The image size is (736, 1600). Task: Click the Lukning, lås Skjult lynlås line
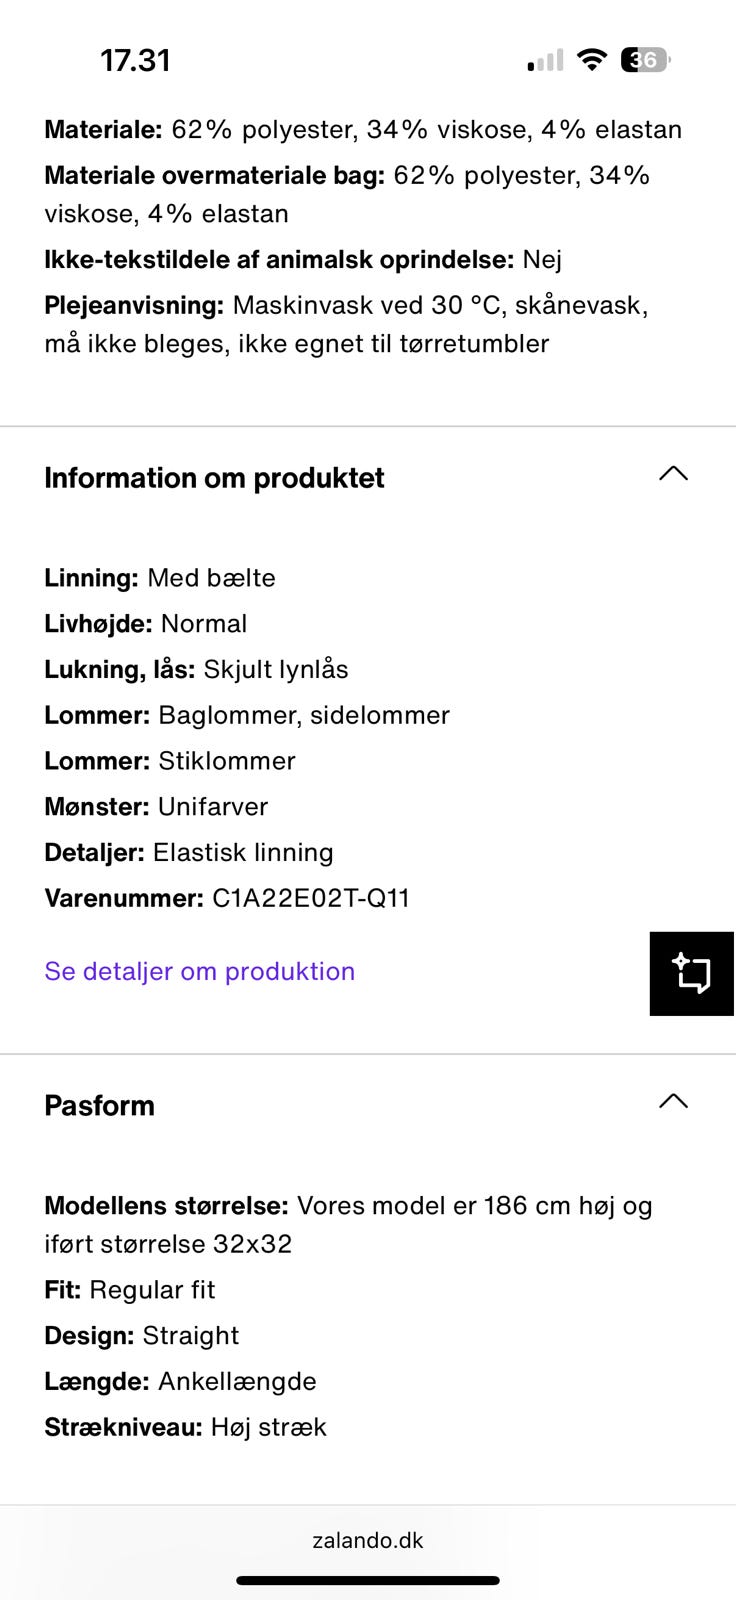[x=196, y=669]
